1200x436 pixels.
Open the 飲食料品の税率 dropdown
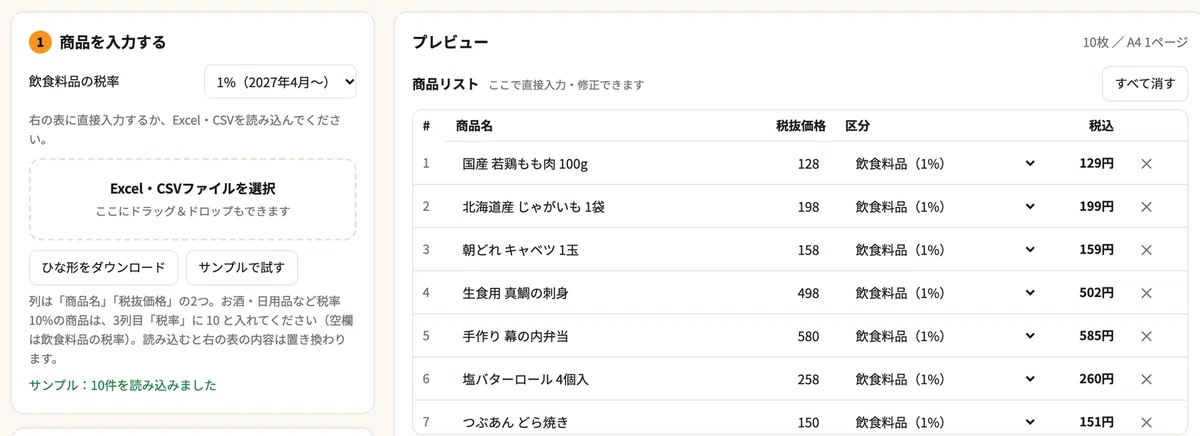[280, 81]
